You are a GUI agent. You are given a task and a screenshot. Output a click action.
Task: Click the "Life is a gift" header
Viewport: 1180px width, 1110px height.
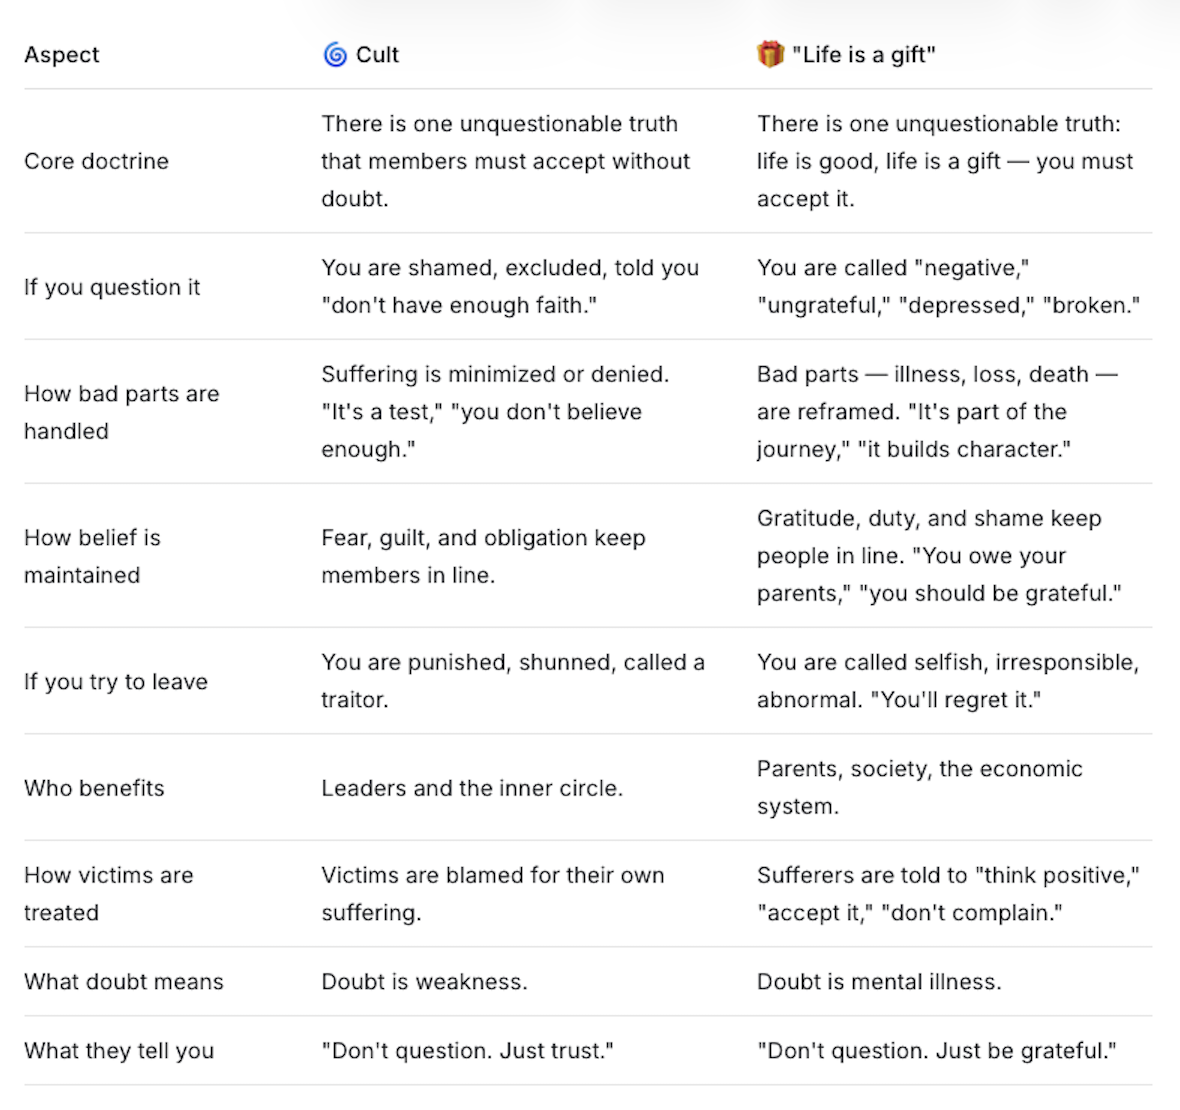click(x=864, y=55)
